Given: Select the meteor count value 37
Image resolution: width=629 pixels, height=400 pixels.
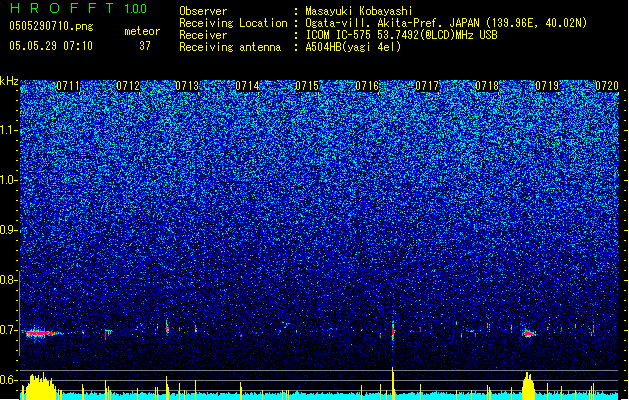Looking at the screenshot, I should click(x=145, y=46).
